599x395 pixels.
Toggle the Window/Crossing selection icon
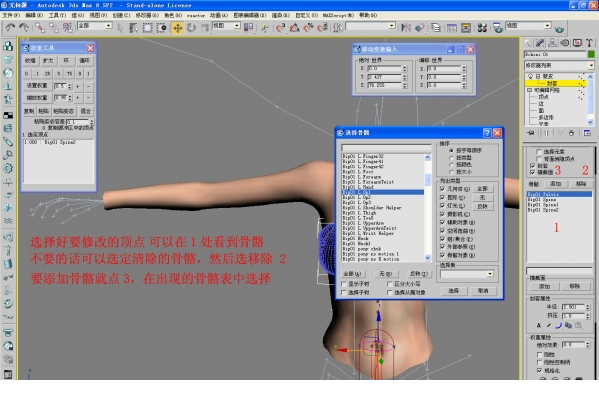(162, 28)
